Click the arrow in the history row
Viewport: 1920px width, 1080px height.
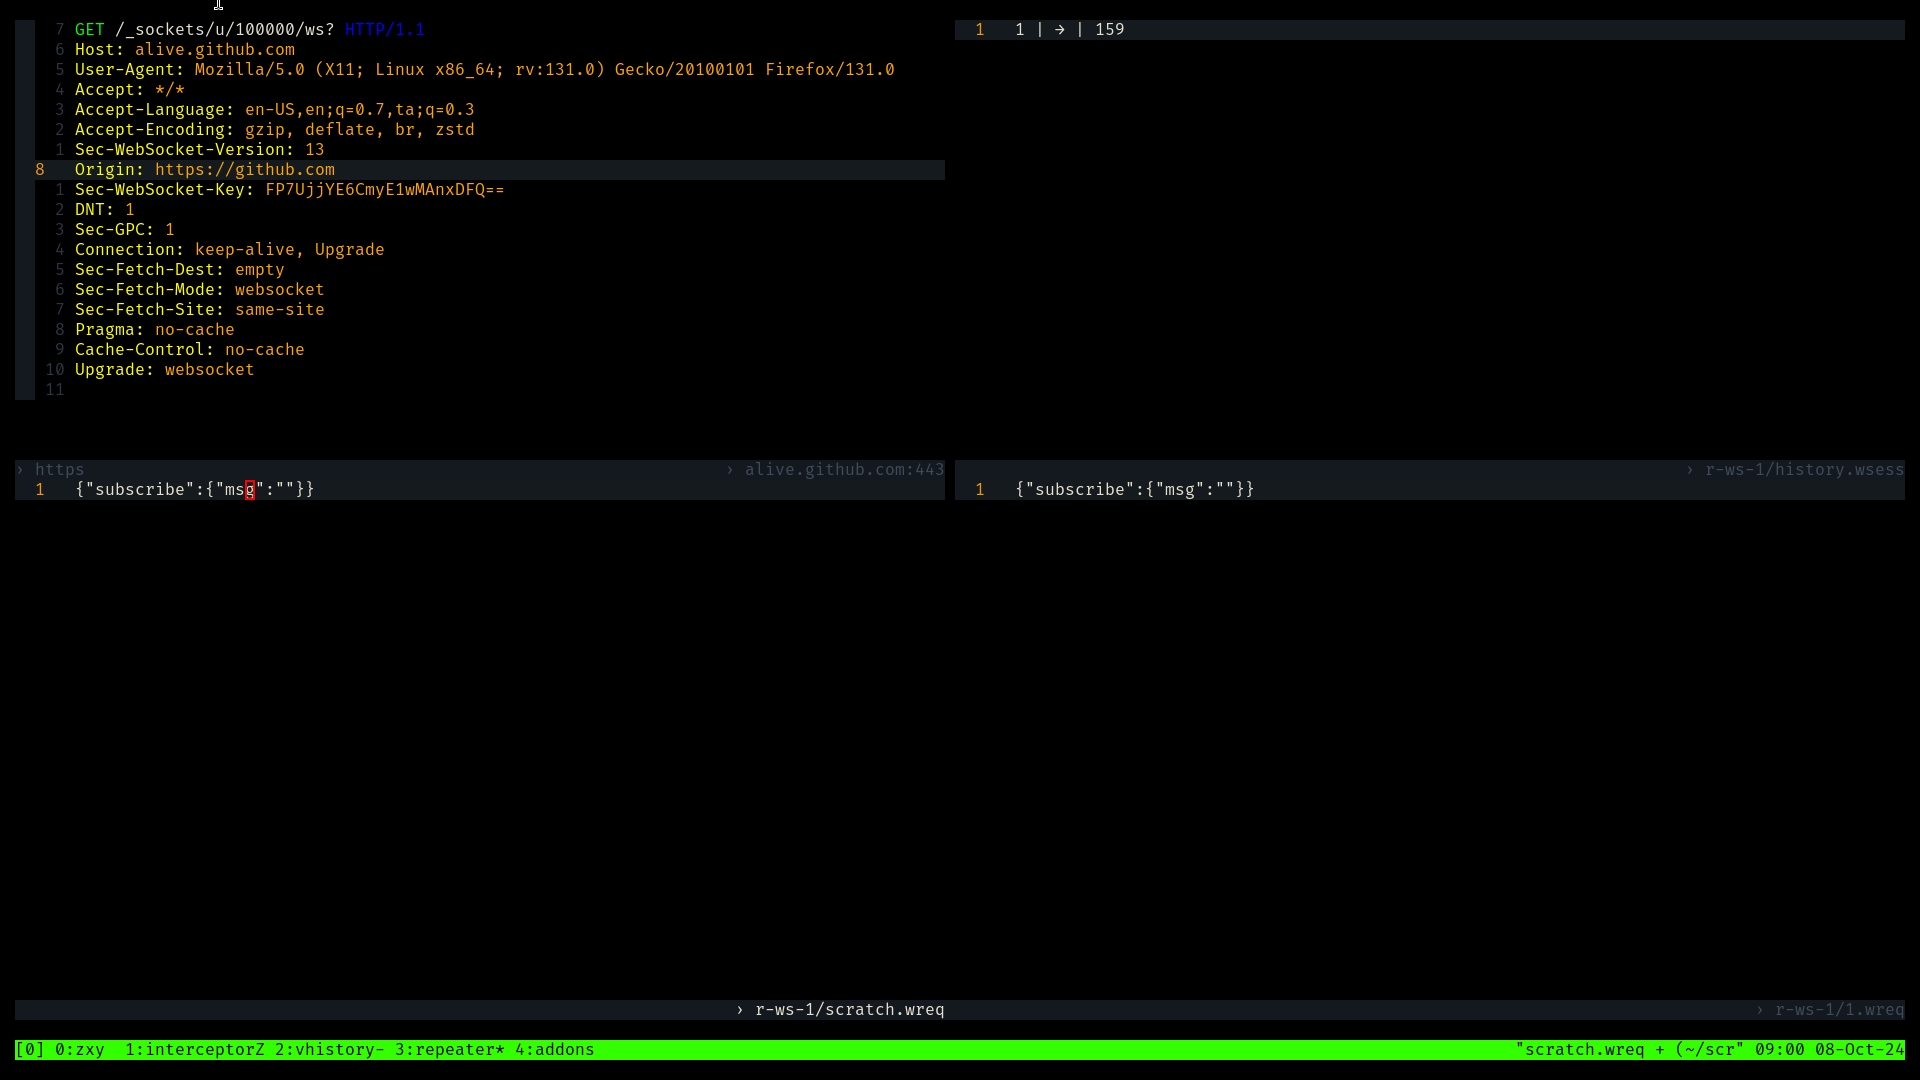coord(1059,29)
